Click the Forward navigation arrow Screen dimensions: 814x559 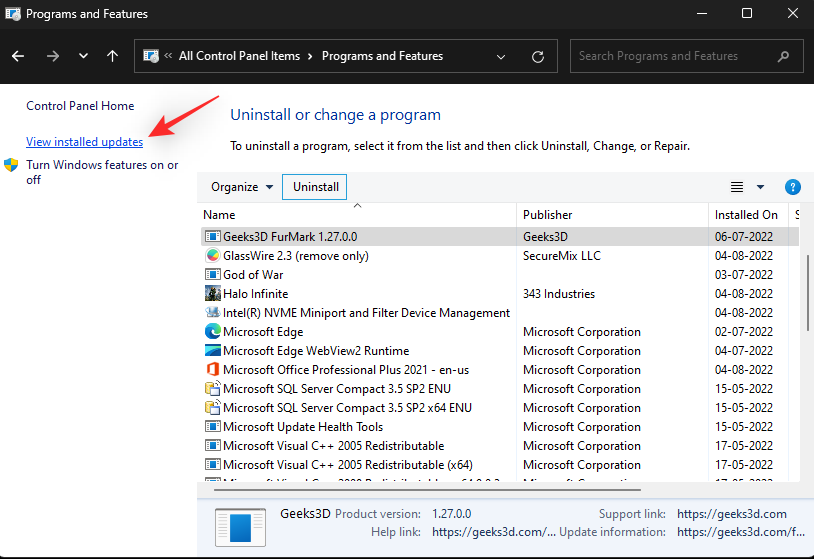pyautogui.click(x=52, y=56)
